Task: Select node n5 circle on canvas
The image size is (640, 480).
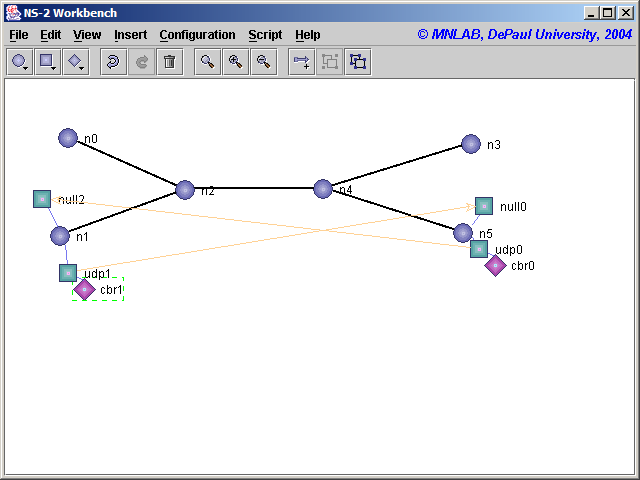Action: click(x=463, y=233)
